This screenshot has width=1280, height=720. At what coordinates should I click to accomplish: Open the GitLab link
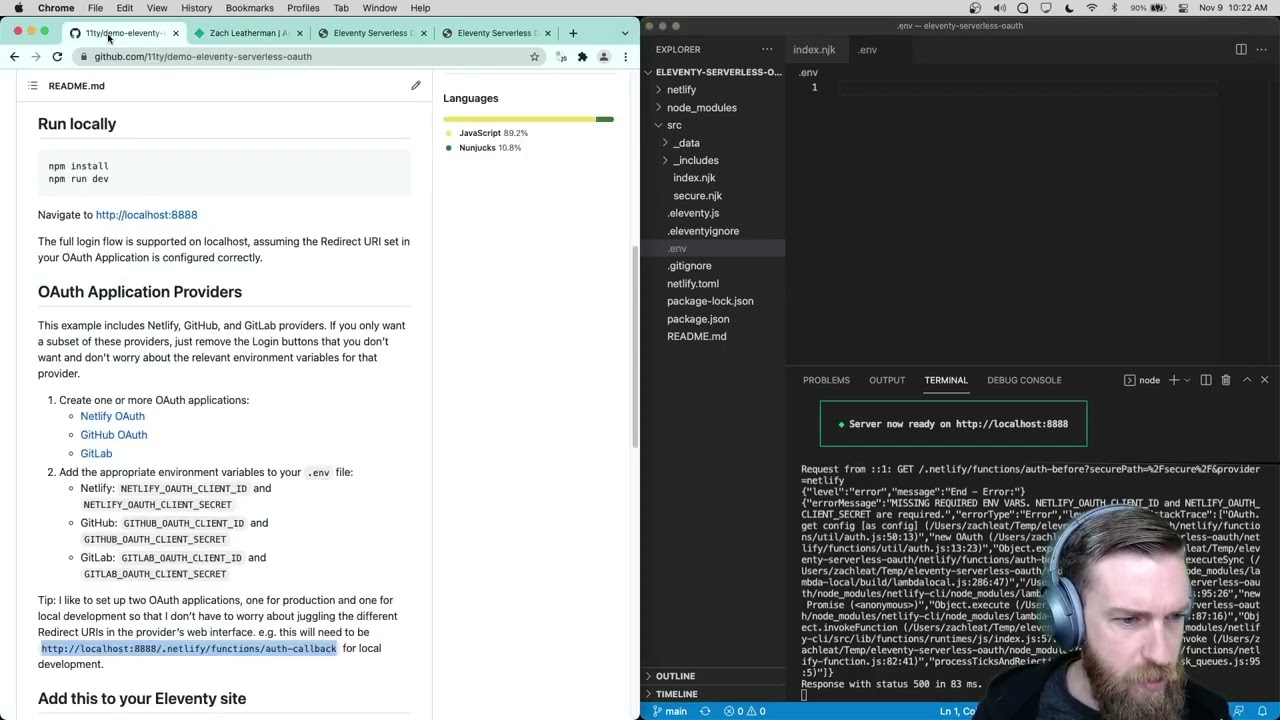pyautogui.click(x=96, y=454)
